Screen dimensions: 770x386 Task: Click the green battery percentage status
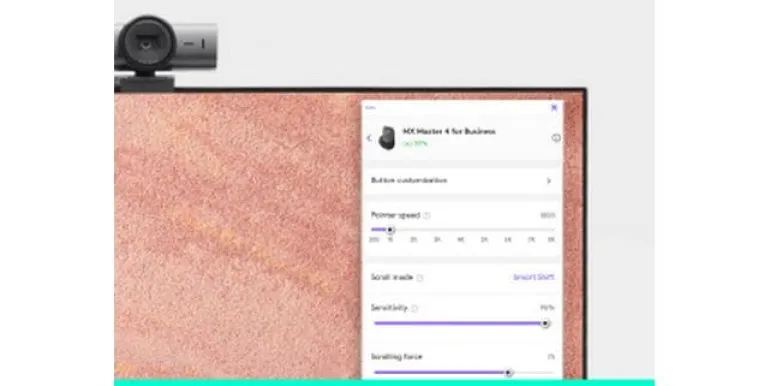tap(415, 143)
